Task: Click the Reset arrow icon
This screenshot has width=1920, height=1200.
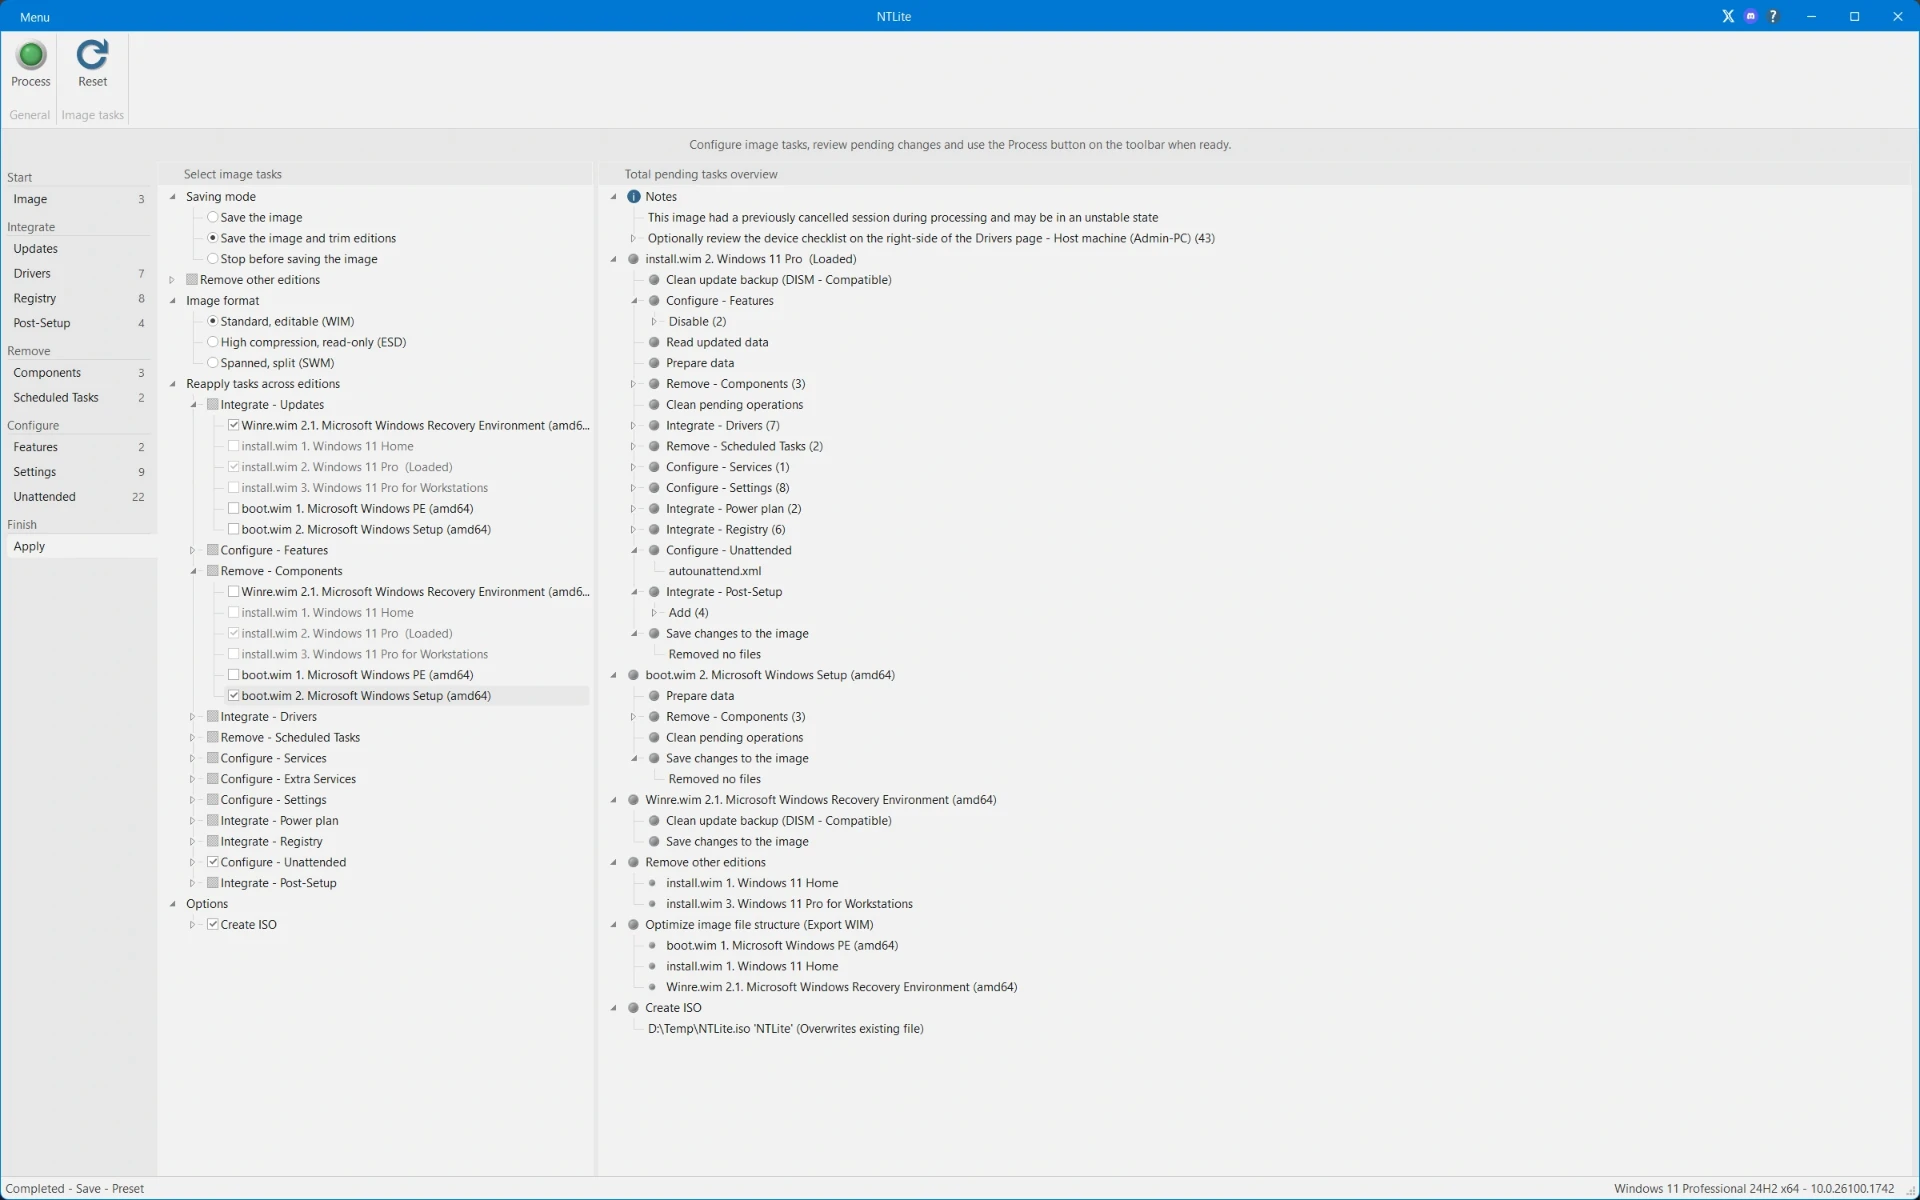Action: [92, 56]
